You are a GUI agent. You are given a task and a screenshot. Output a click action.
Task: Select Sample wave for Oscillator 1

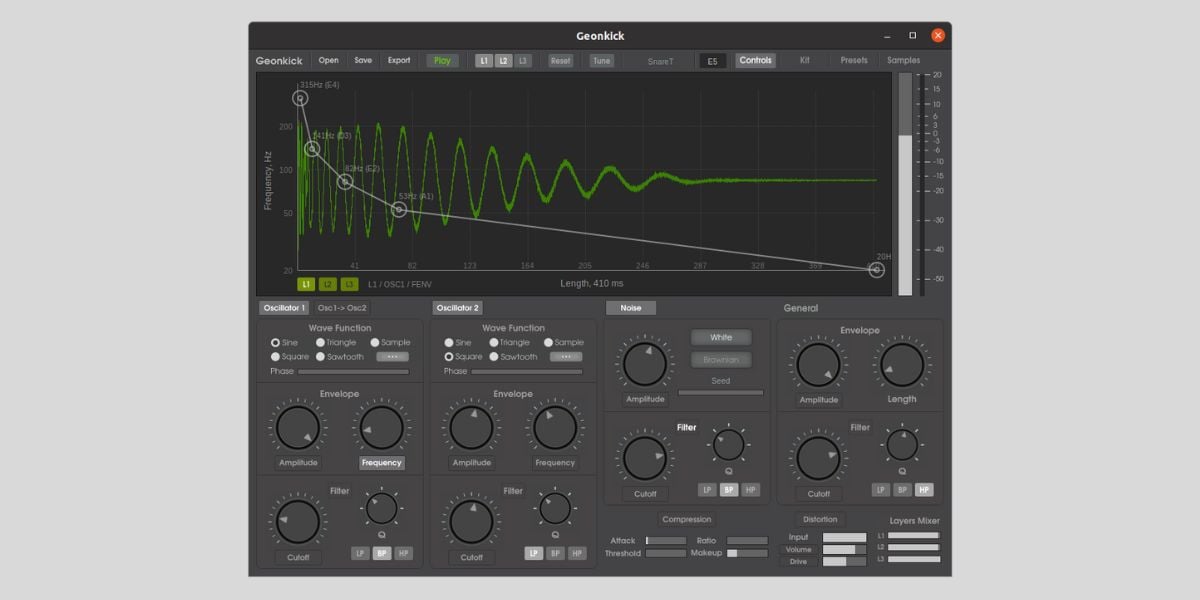(389, 343)
